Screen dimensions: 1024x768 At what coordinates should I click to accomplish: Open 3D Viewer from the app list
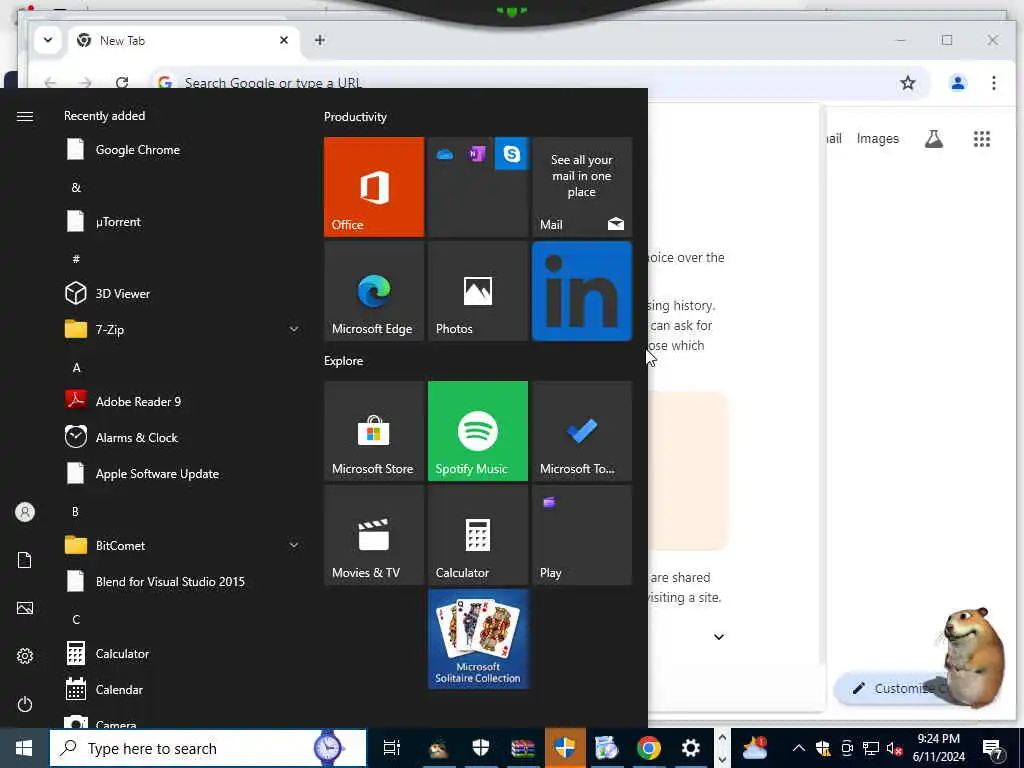(x=183, y=293)
